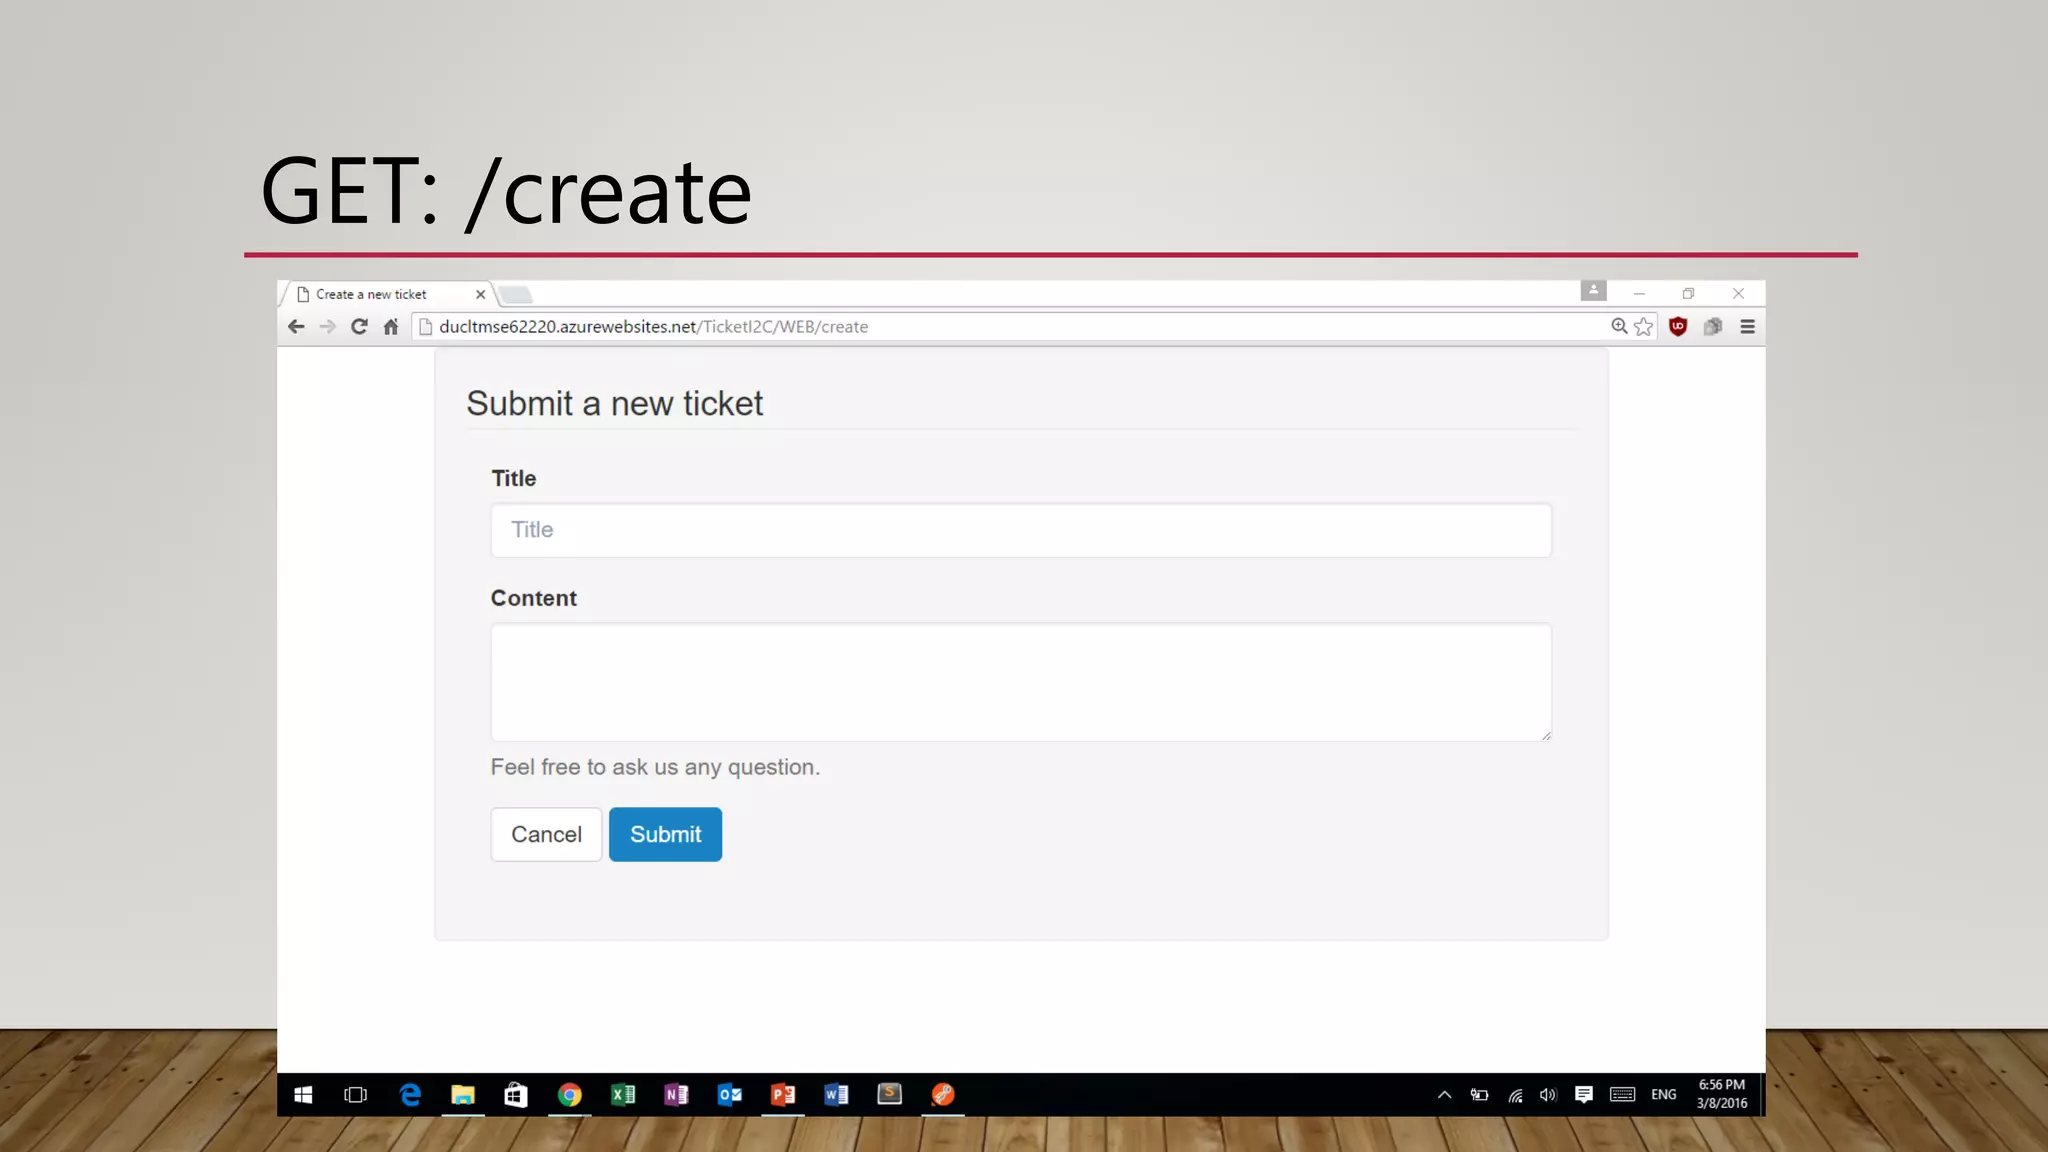Image resolution: width=2048 pixels, height=1152 pixels.
Task: Click the grey extension icon beside uBlock
Action: click(1713, 327)
